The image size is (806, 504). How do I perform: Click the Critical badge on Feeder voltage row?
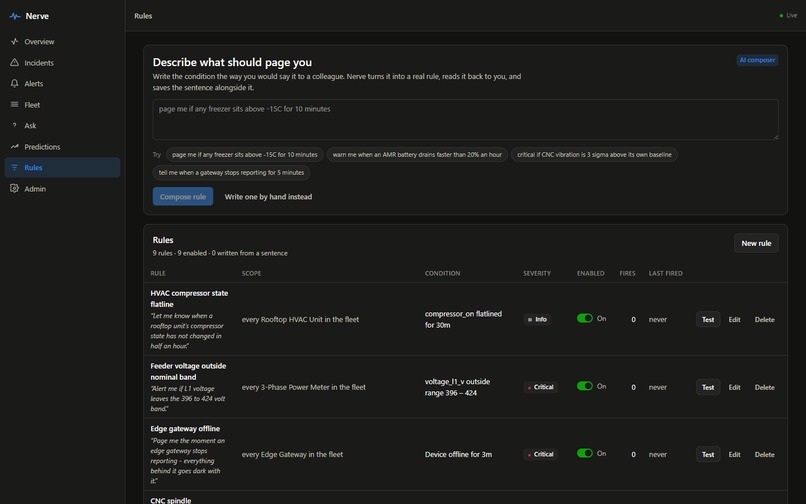point(540,387)
